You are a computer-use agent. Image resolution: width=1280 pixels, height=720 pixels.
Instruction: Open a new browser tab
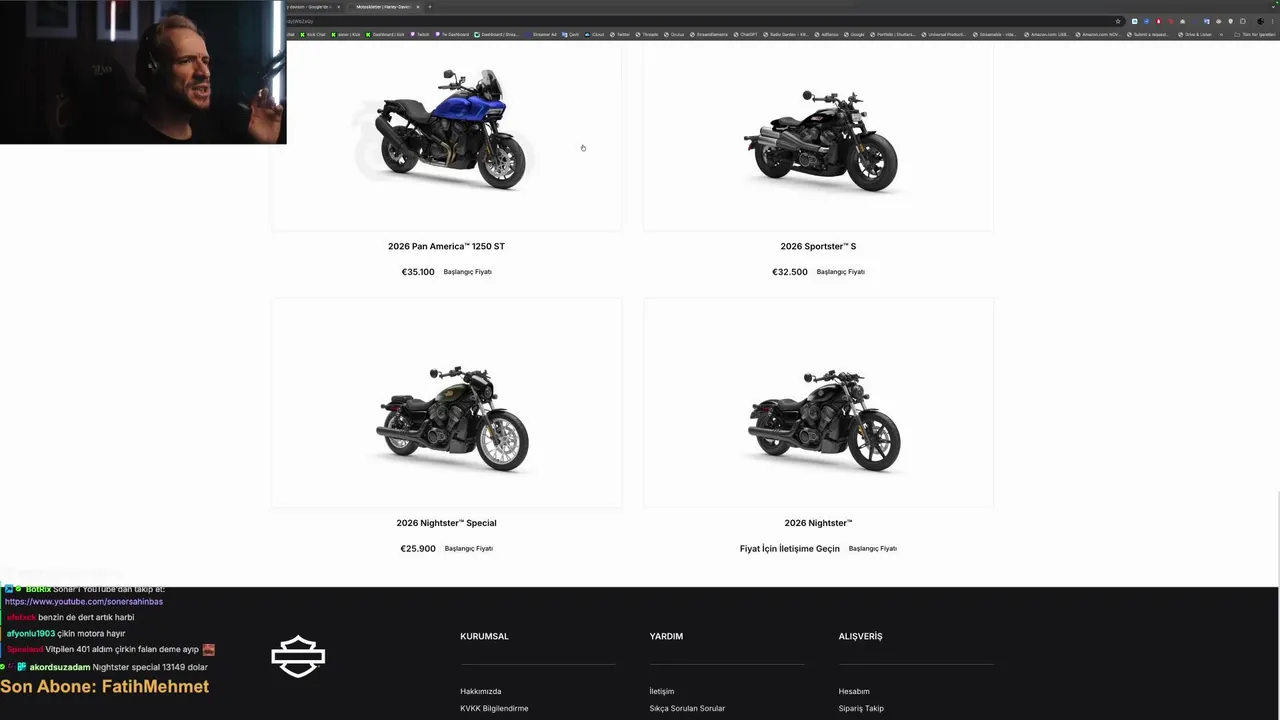pos(430,7)
